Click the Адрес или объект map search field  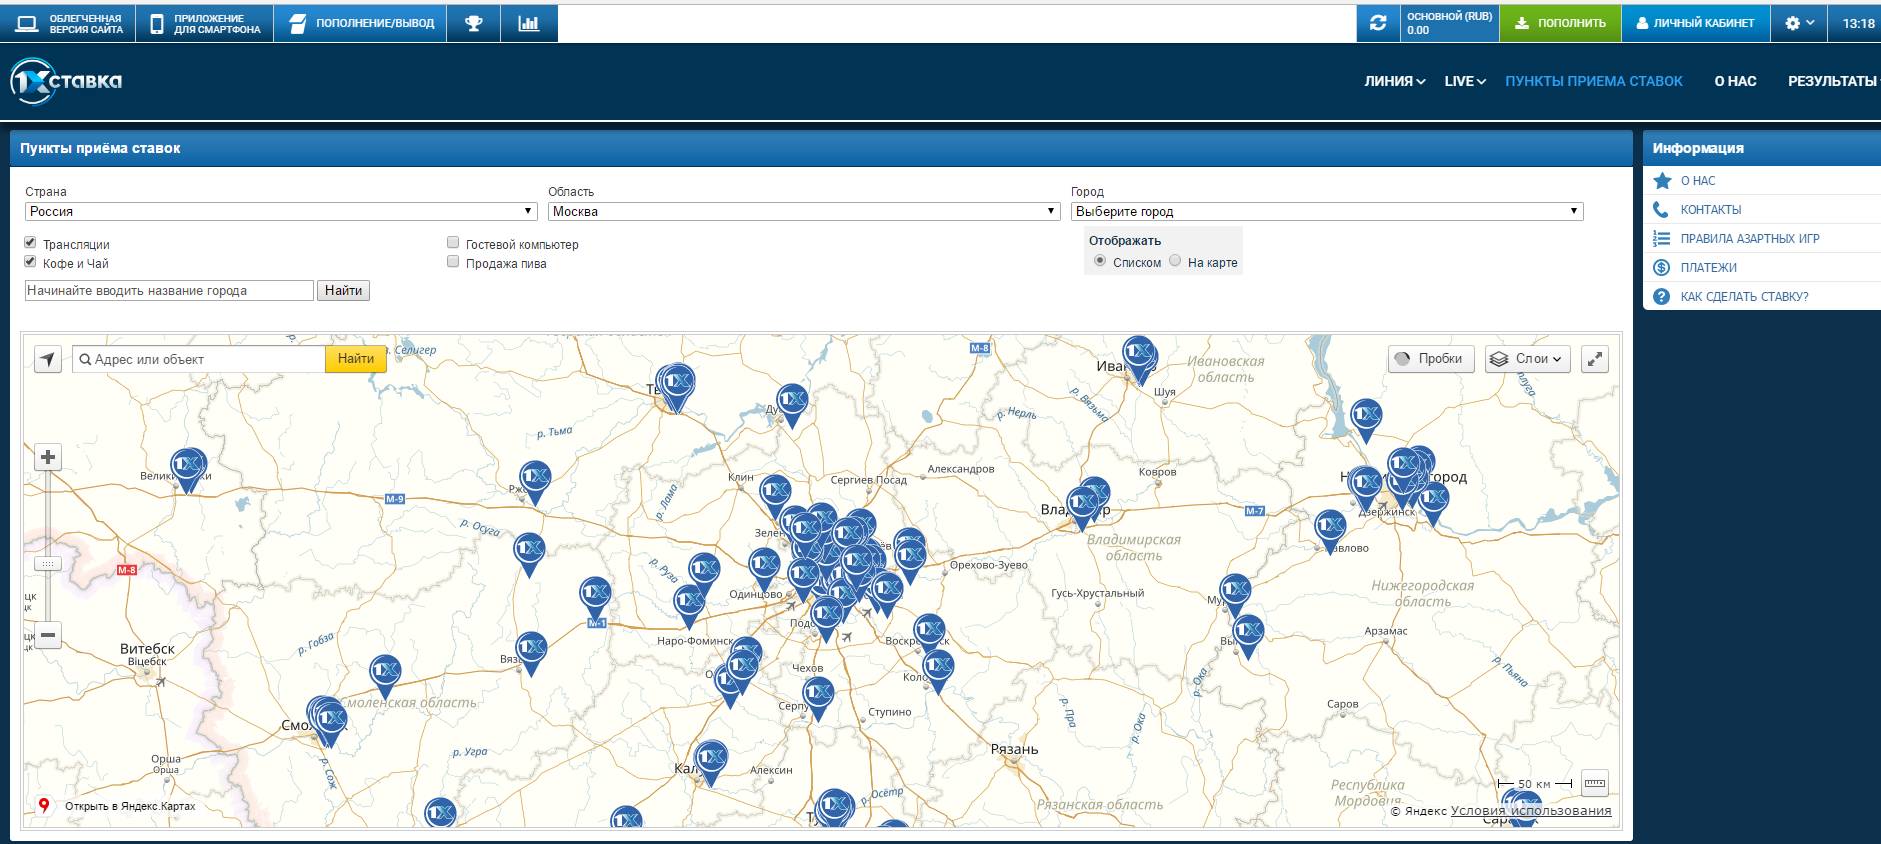point(199,359)
